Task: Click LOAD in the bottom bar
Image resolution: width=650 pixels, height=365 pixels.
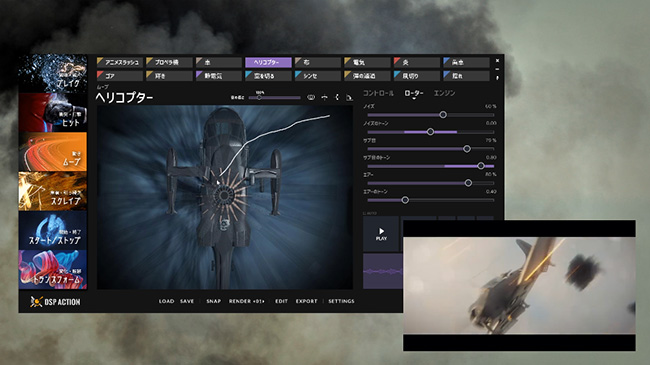Action: pos(166,301)
